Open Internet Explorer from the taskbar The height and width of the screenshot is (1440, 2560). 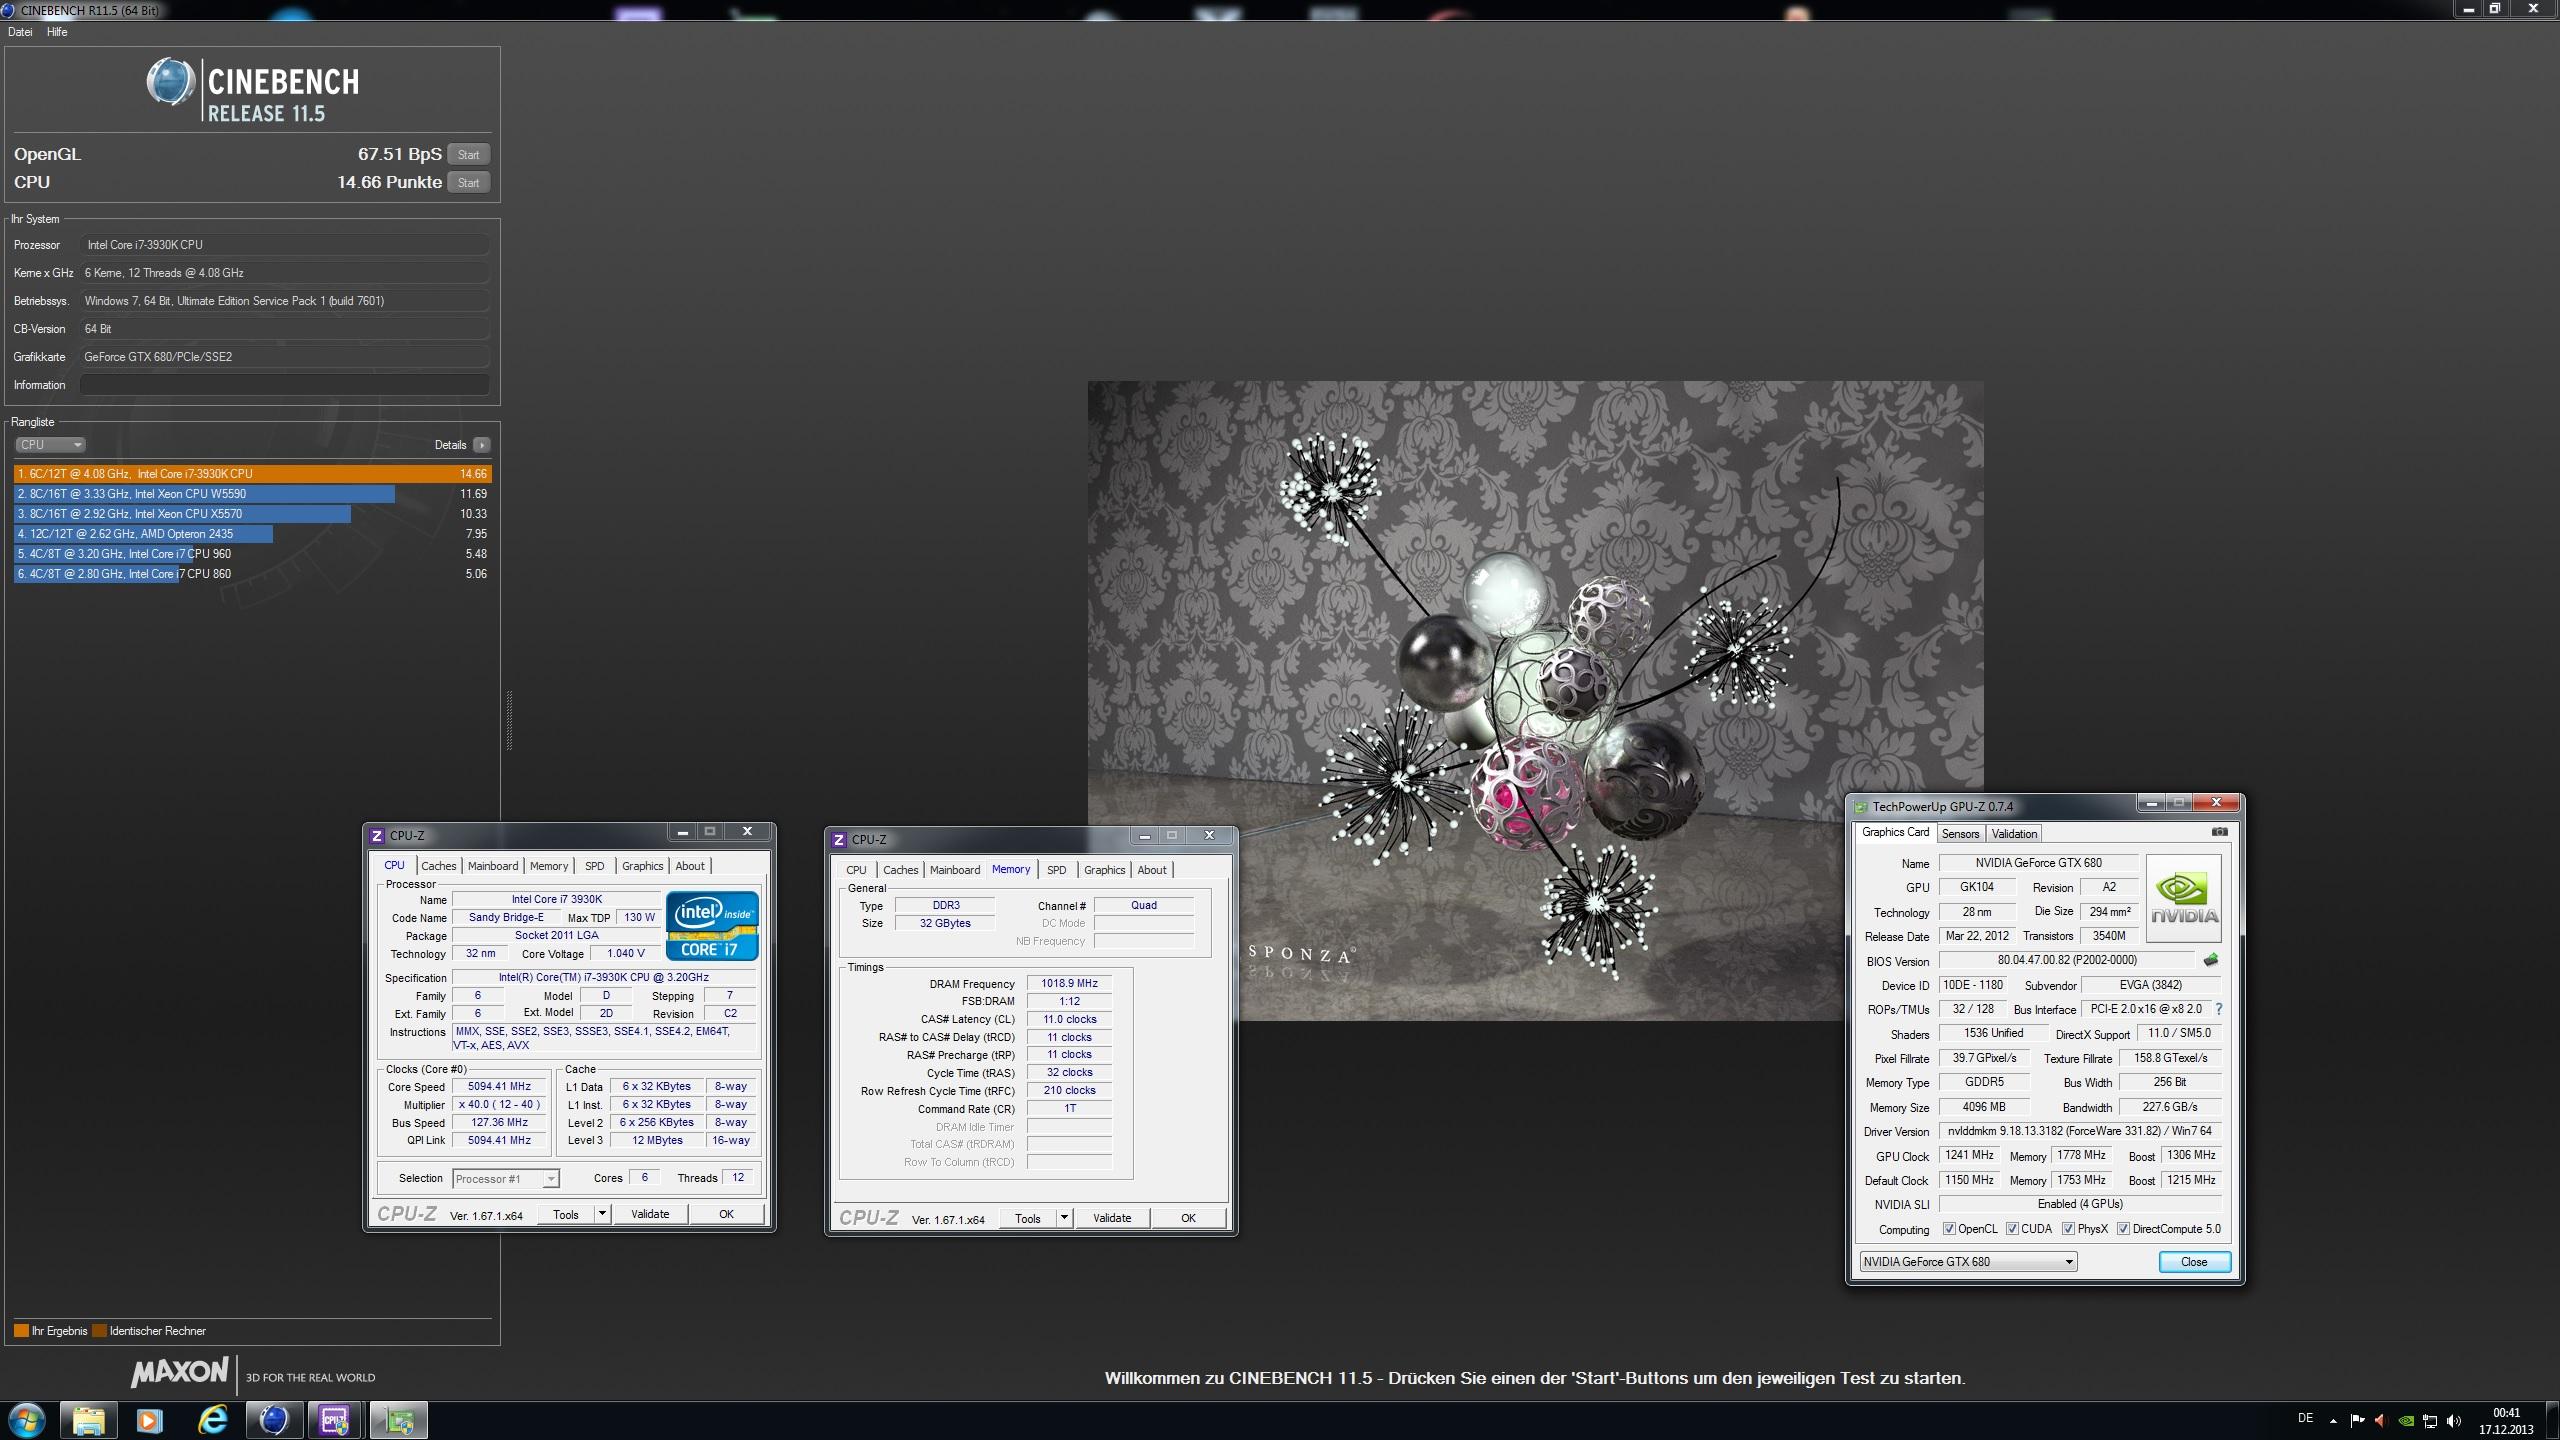[x=212, y=1420]
